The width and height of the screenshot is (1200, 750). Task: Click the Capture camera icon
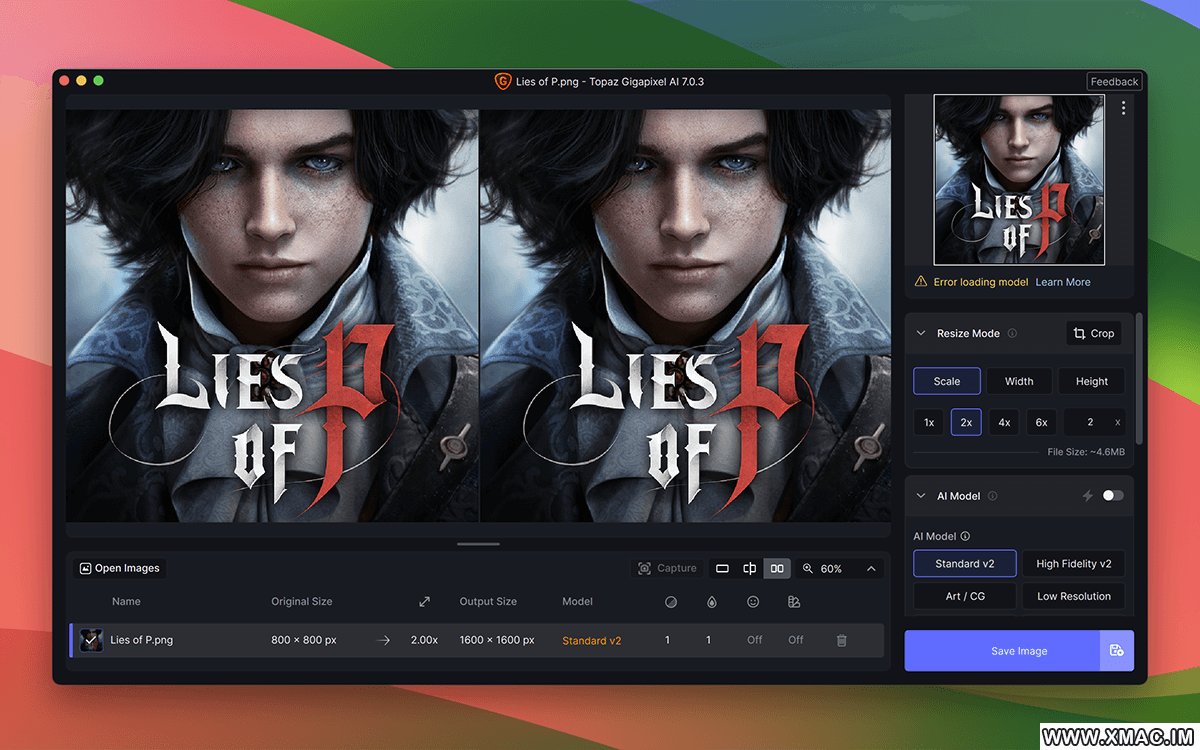645,568
